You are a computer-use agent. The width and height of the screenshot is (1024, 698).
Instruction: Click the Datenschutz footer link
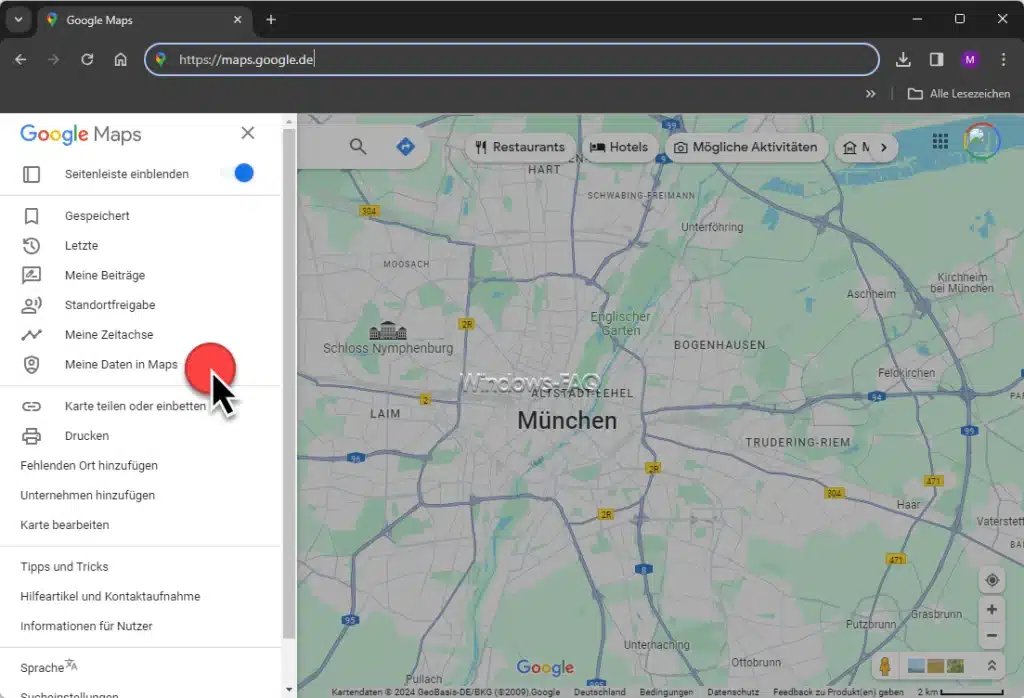(x=733, y=692)
